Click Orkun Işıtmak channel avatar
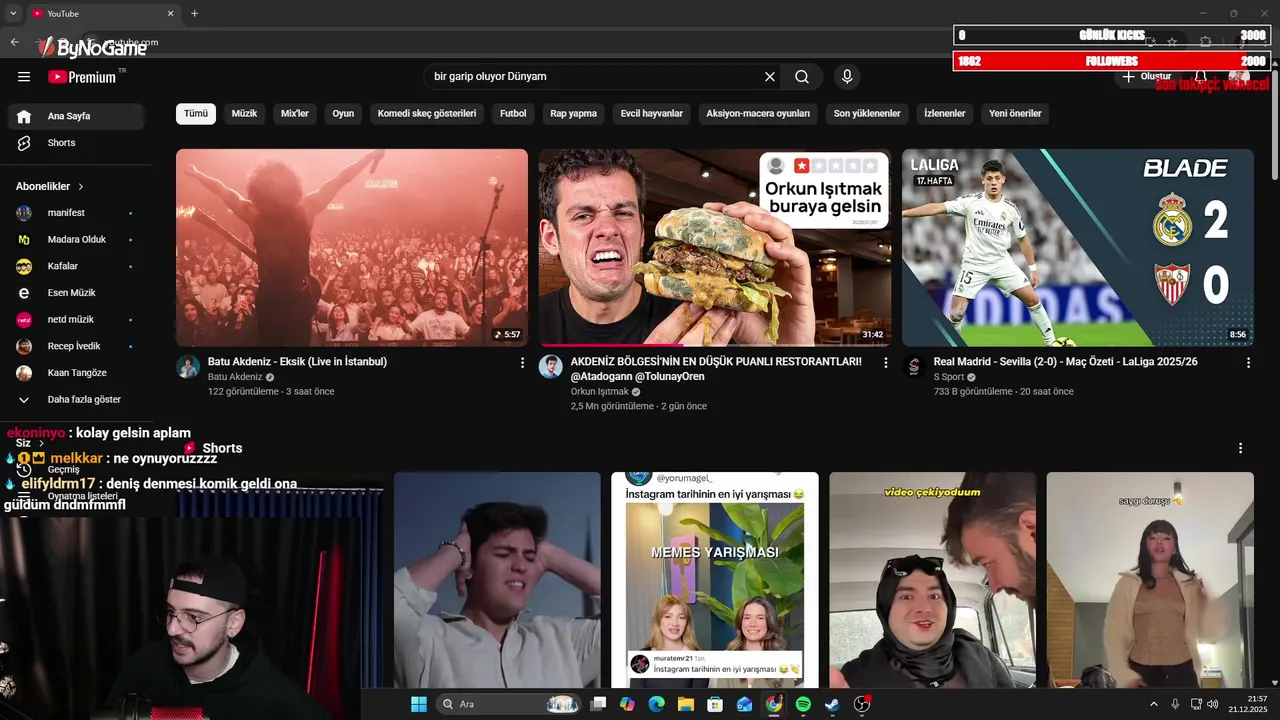 (x=551, y=366)
